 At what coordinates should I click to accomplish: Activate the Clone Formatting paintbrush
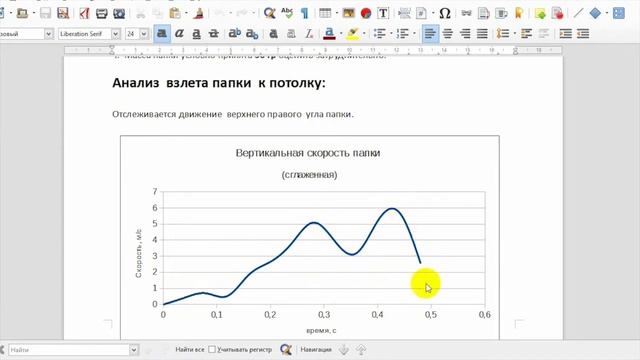click(199, 13)
